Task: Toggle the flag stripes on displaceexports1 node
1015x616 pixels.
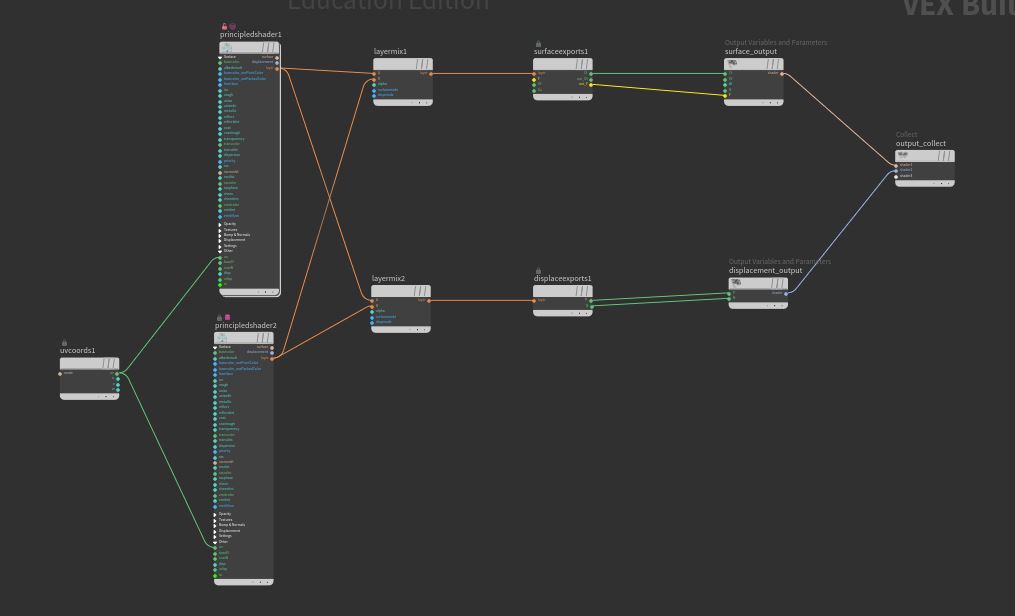Action: pos(582,291)
